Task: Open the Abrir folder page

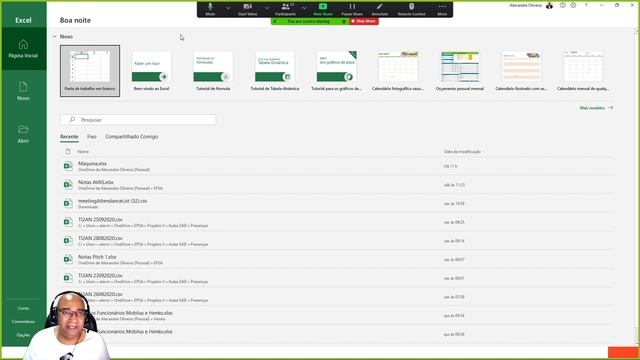Action: [23, 134]
